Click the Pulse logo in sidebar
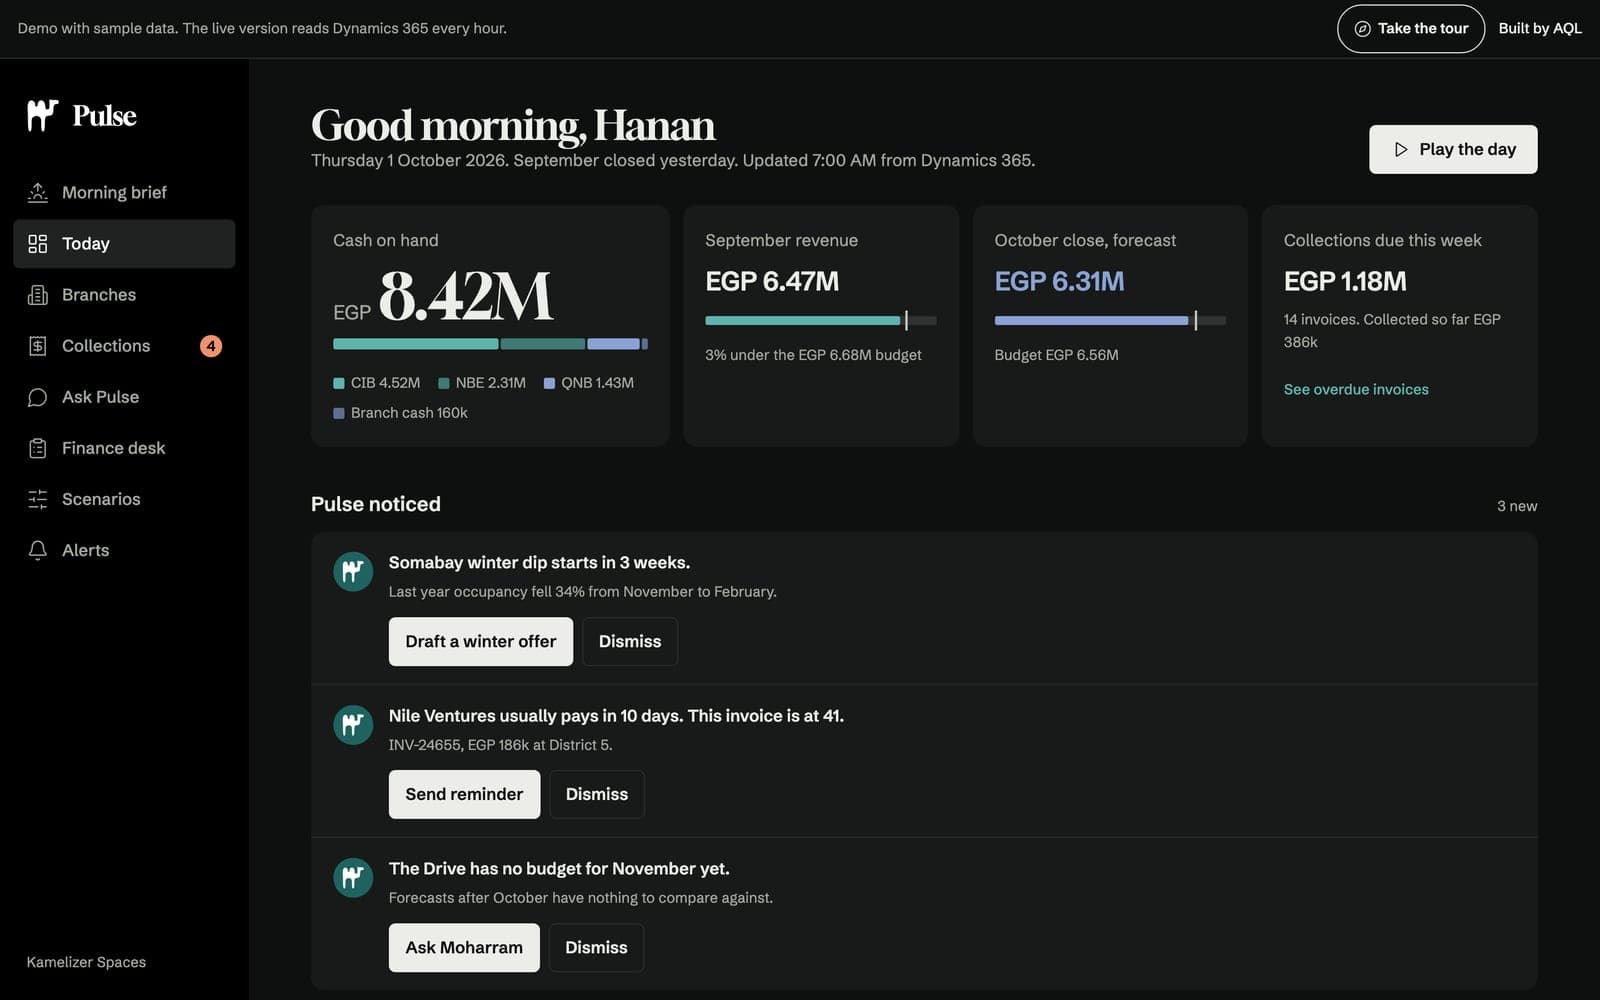This screenshot has height=1000, width=1600. [x=82, y=116]
